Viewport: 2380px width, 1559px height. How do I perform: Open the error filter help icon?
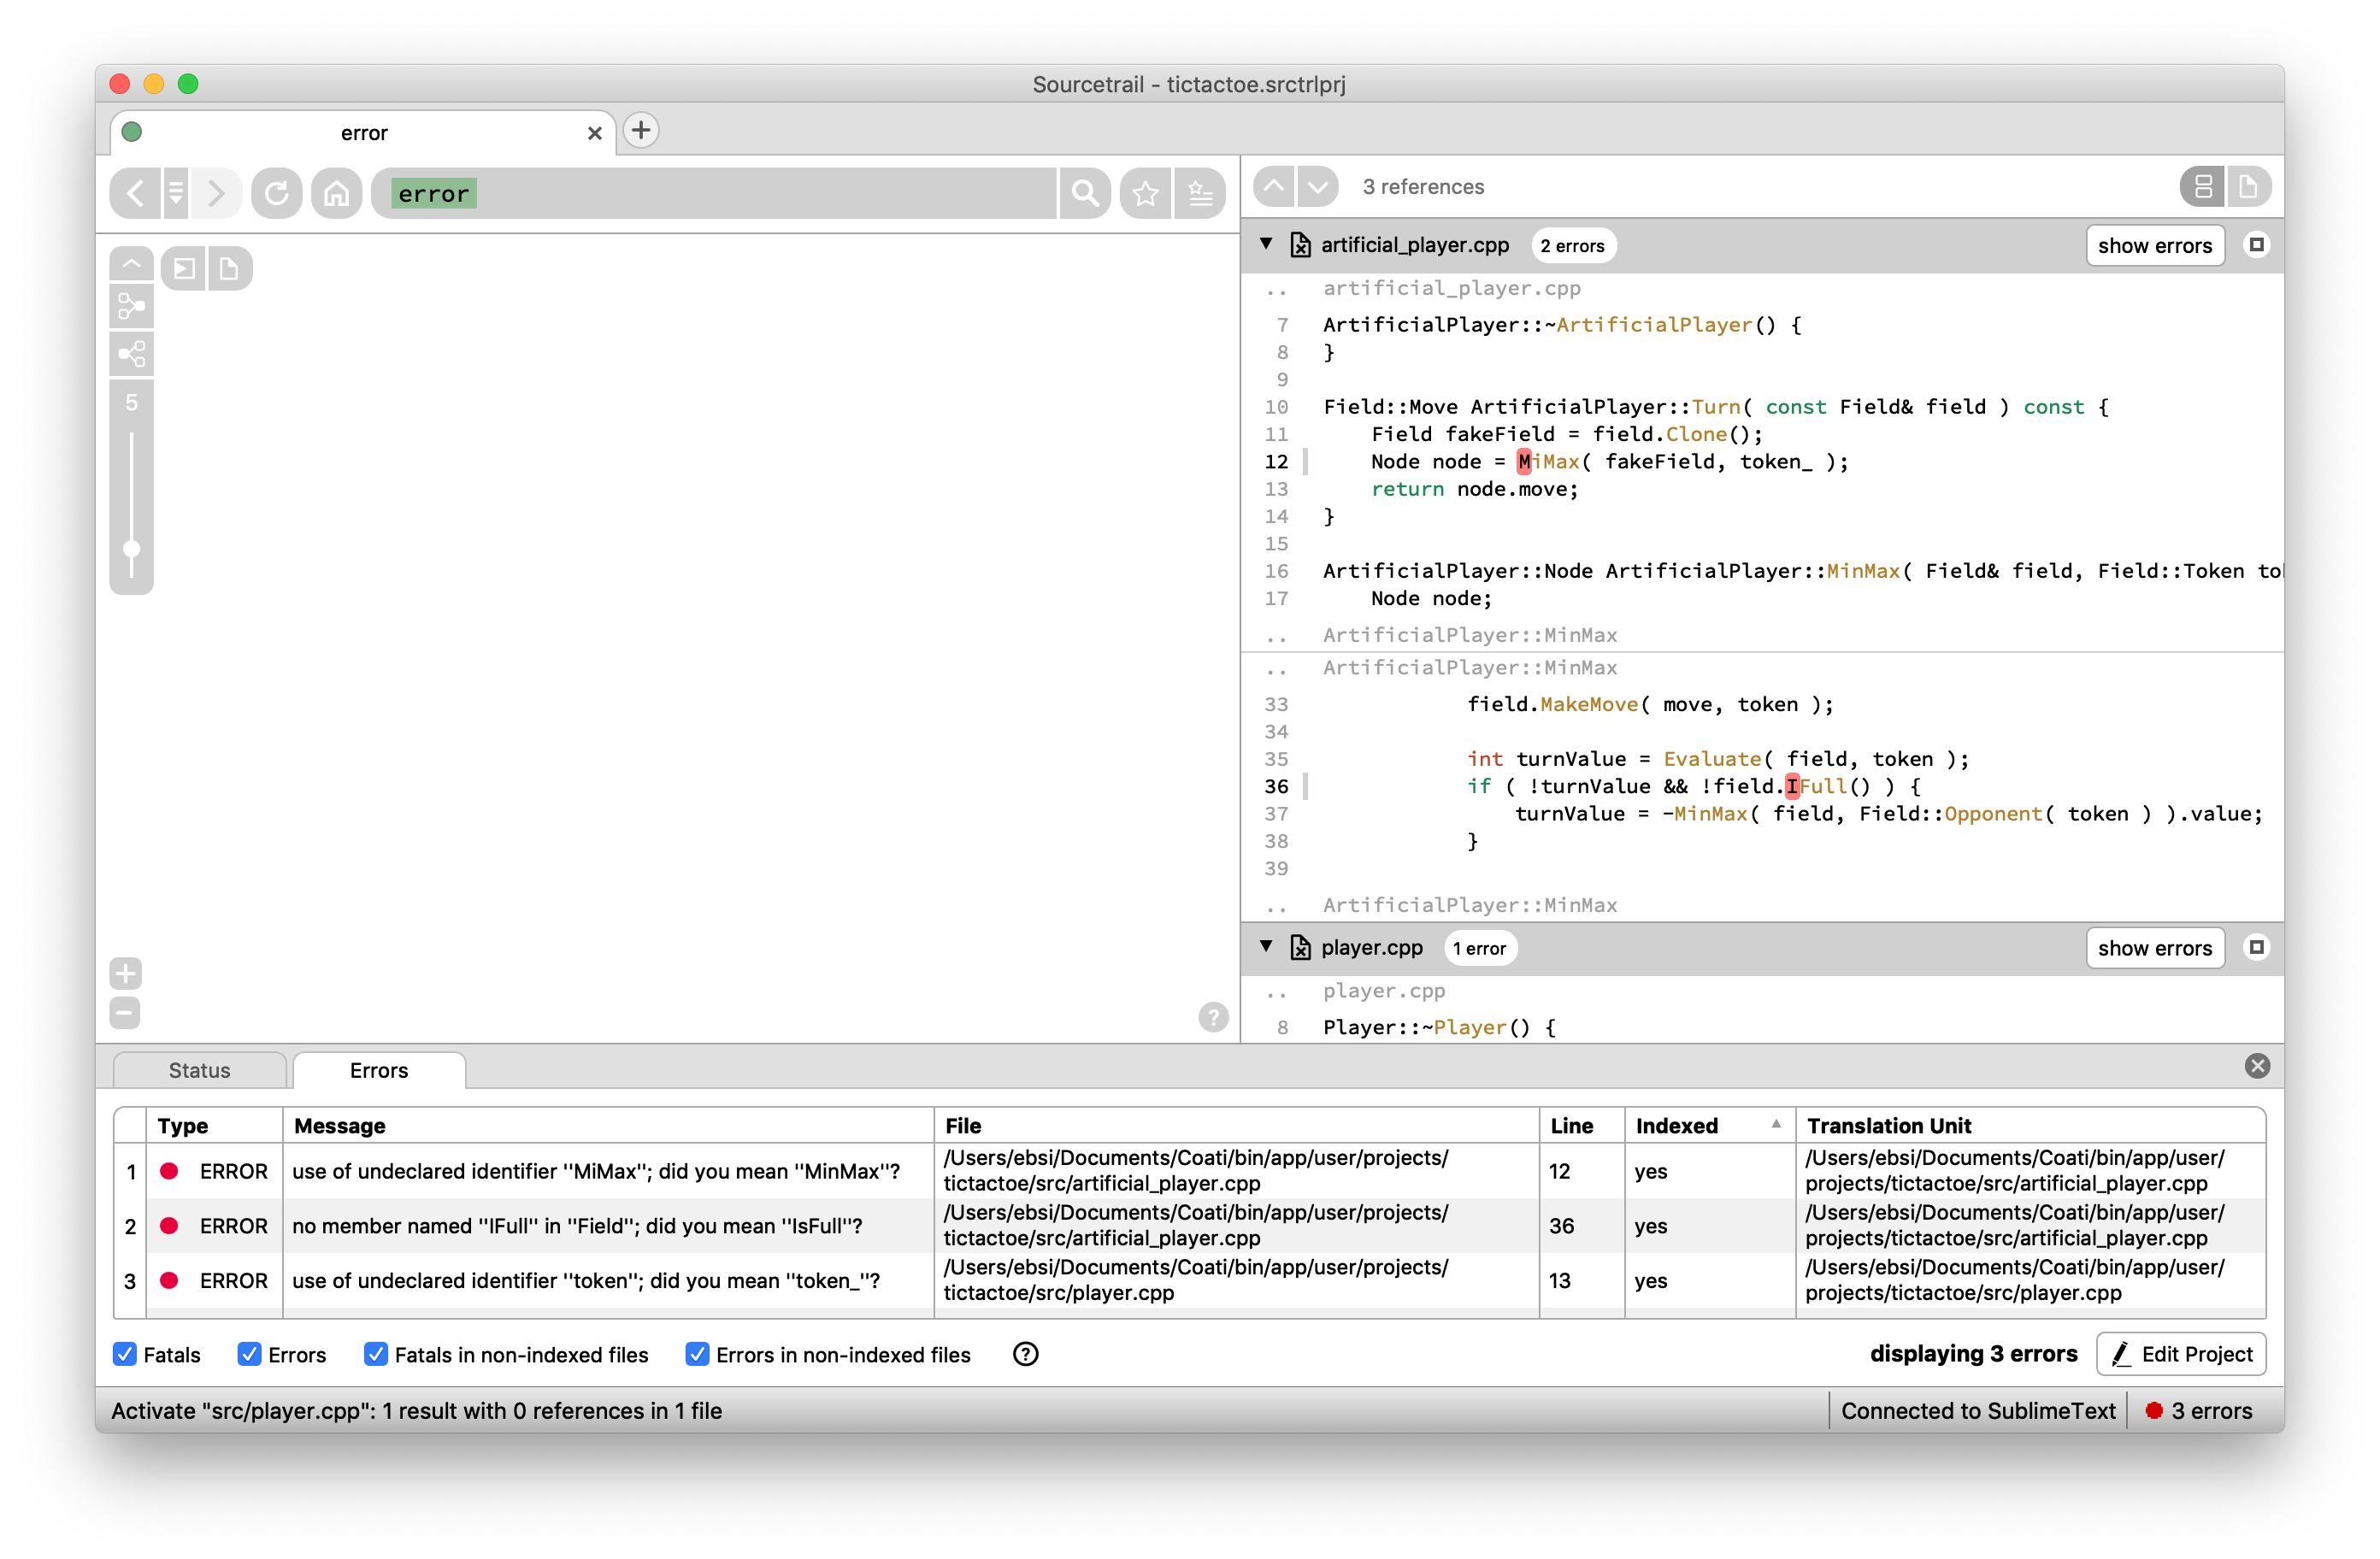point(1025,1354)
